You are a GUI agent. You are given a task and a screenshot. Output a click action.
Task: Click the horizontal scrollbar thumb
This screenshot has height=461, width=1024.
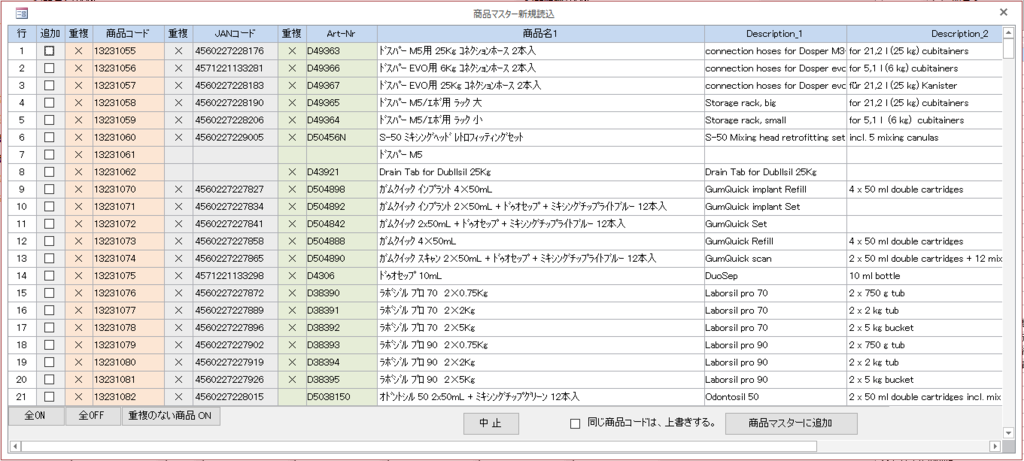(x=419, y=446)
